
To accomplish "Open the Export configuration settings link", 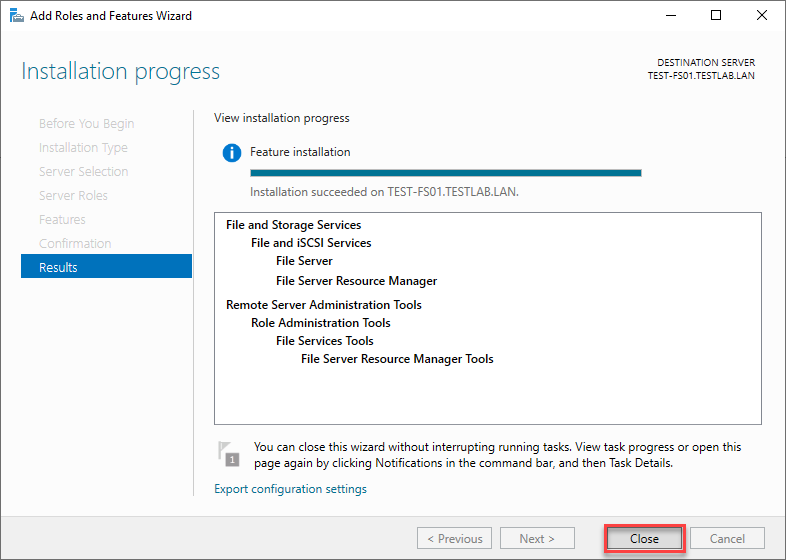I will [290, 489].
